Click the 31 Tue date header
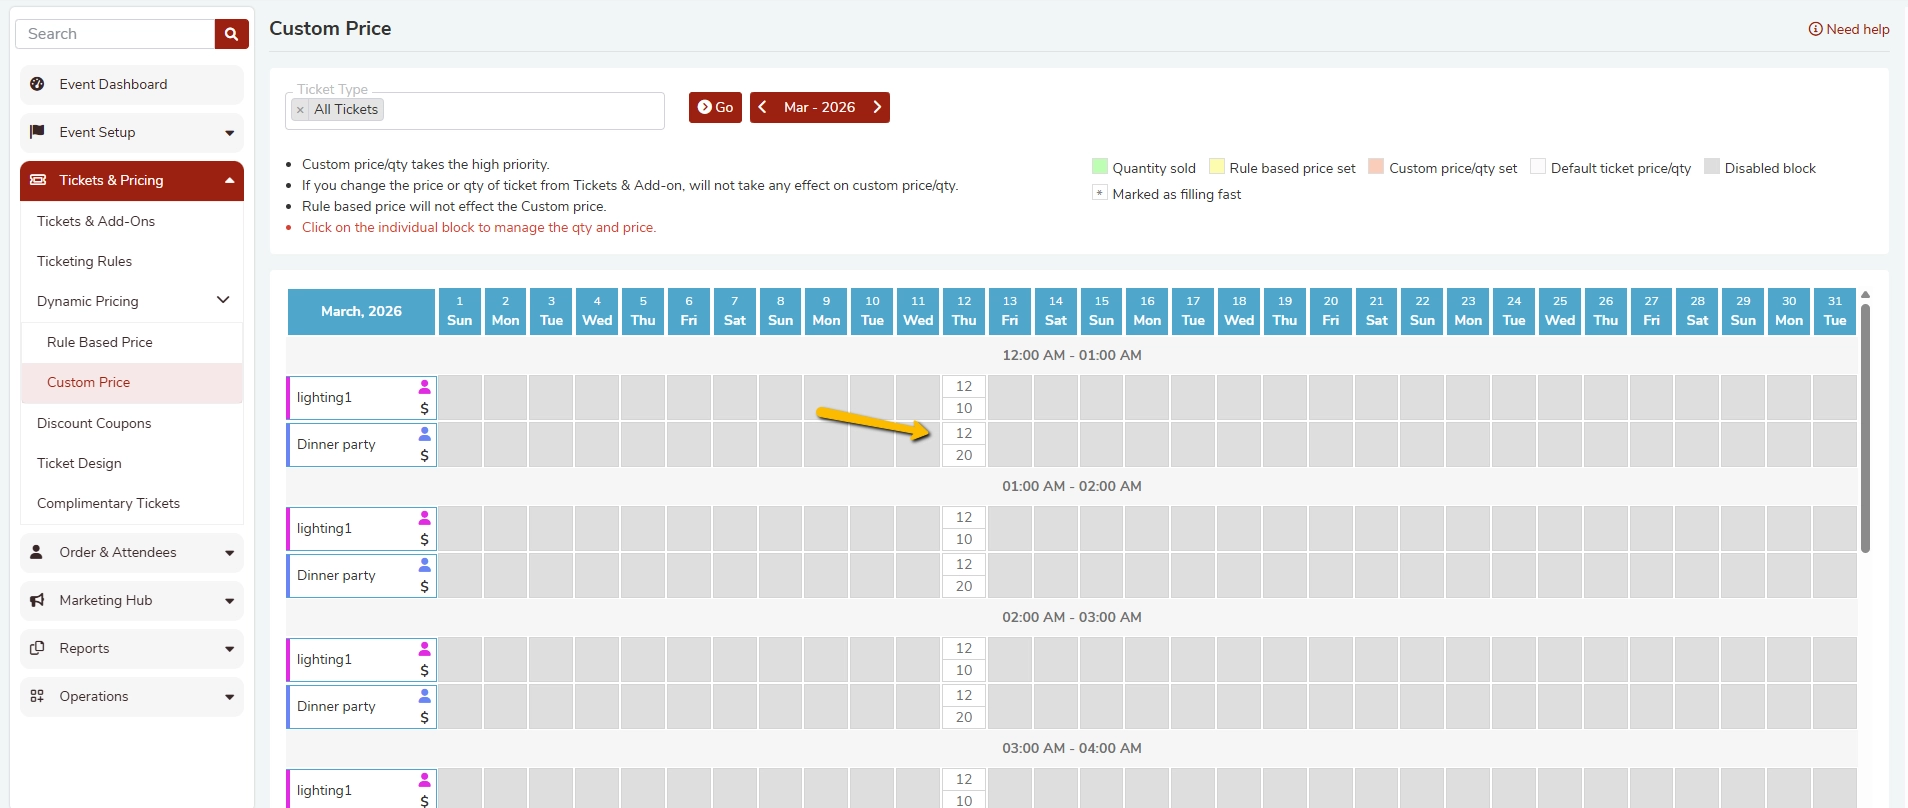This screenshot has height=808, width=1908. 1835,311
